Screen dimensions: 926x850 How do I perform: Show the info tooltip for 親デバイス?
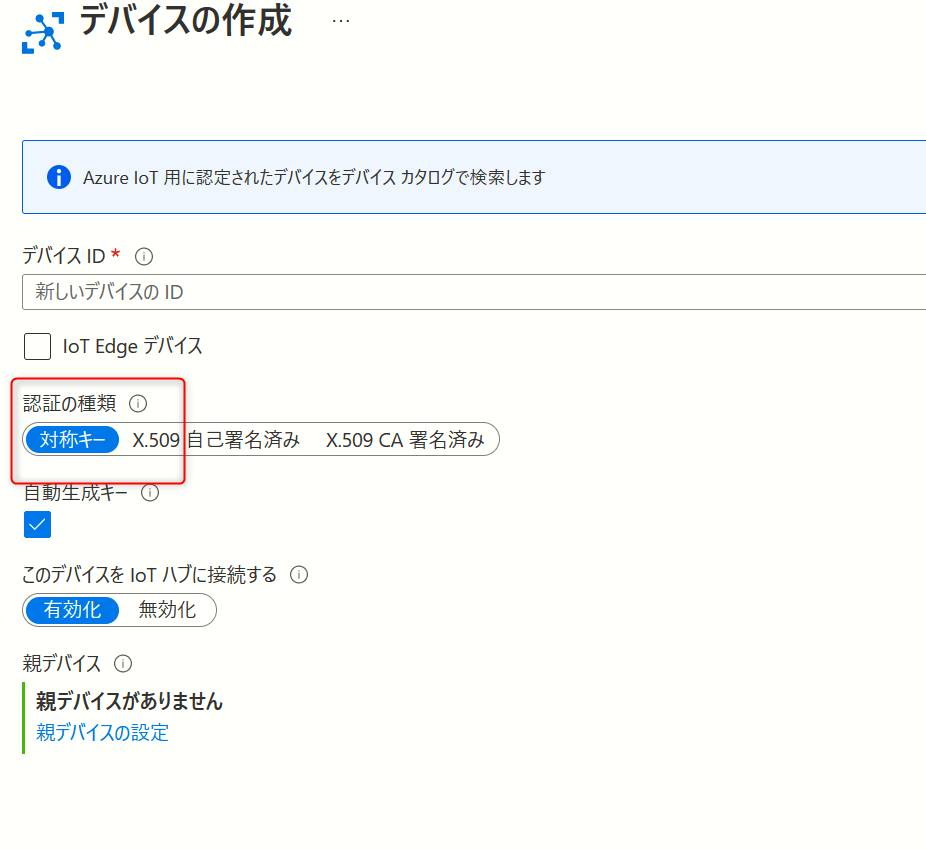point(123,663)
